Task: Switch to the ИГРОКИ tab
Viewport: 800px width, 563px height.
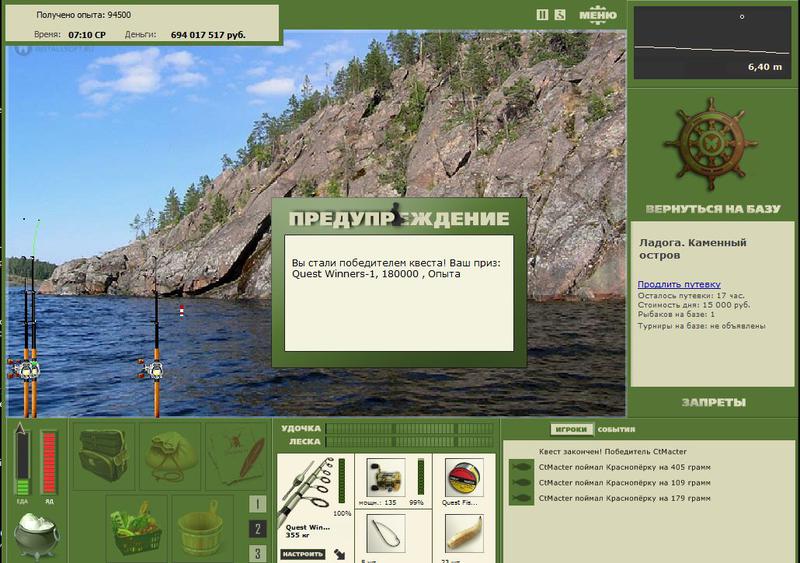Action: pos(571,429)
